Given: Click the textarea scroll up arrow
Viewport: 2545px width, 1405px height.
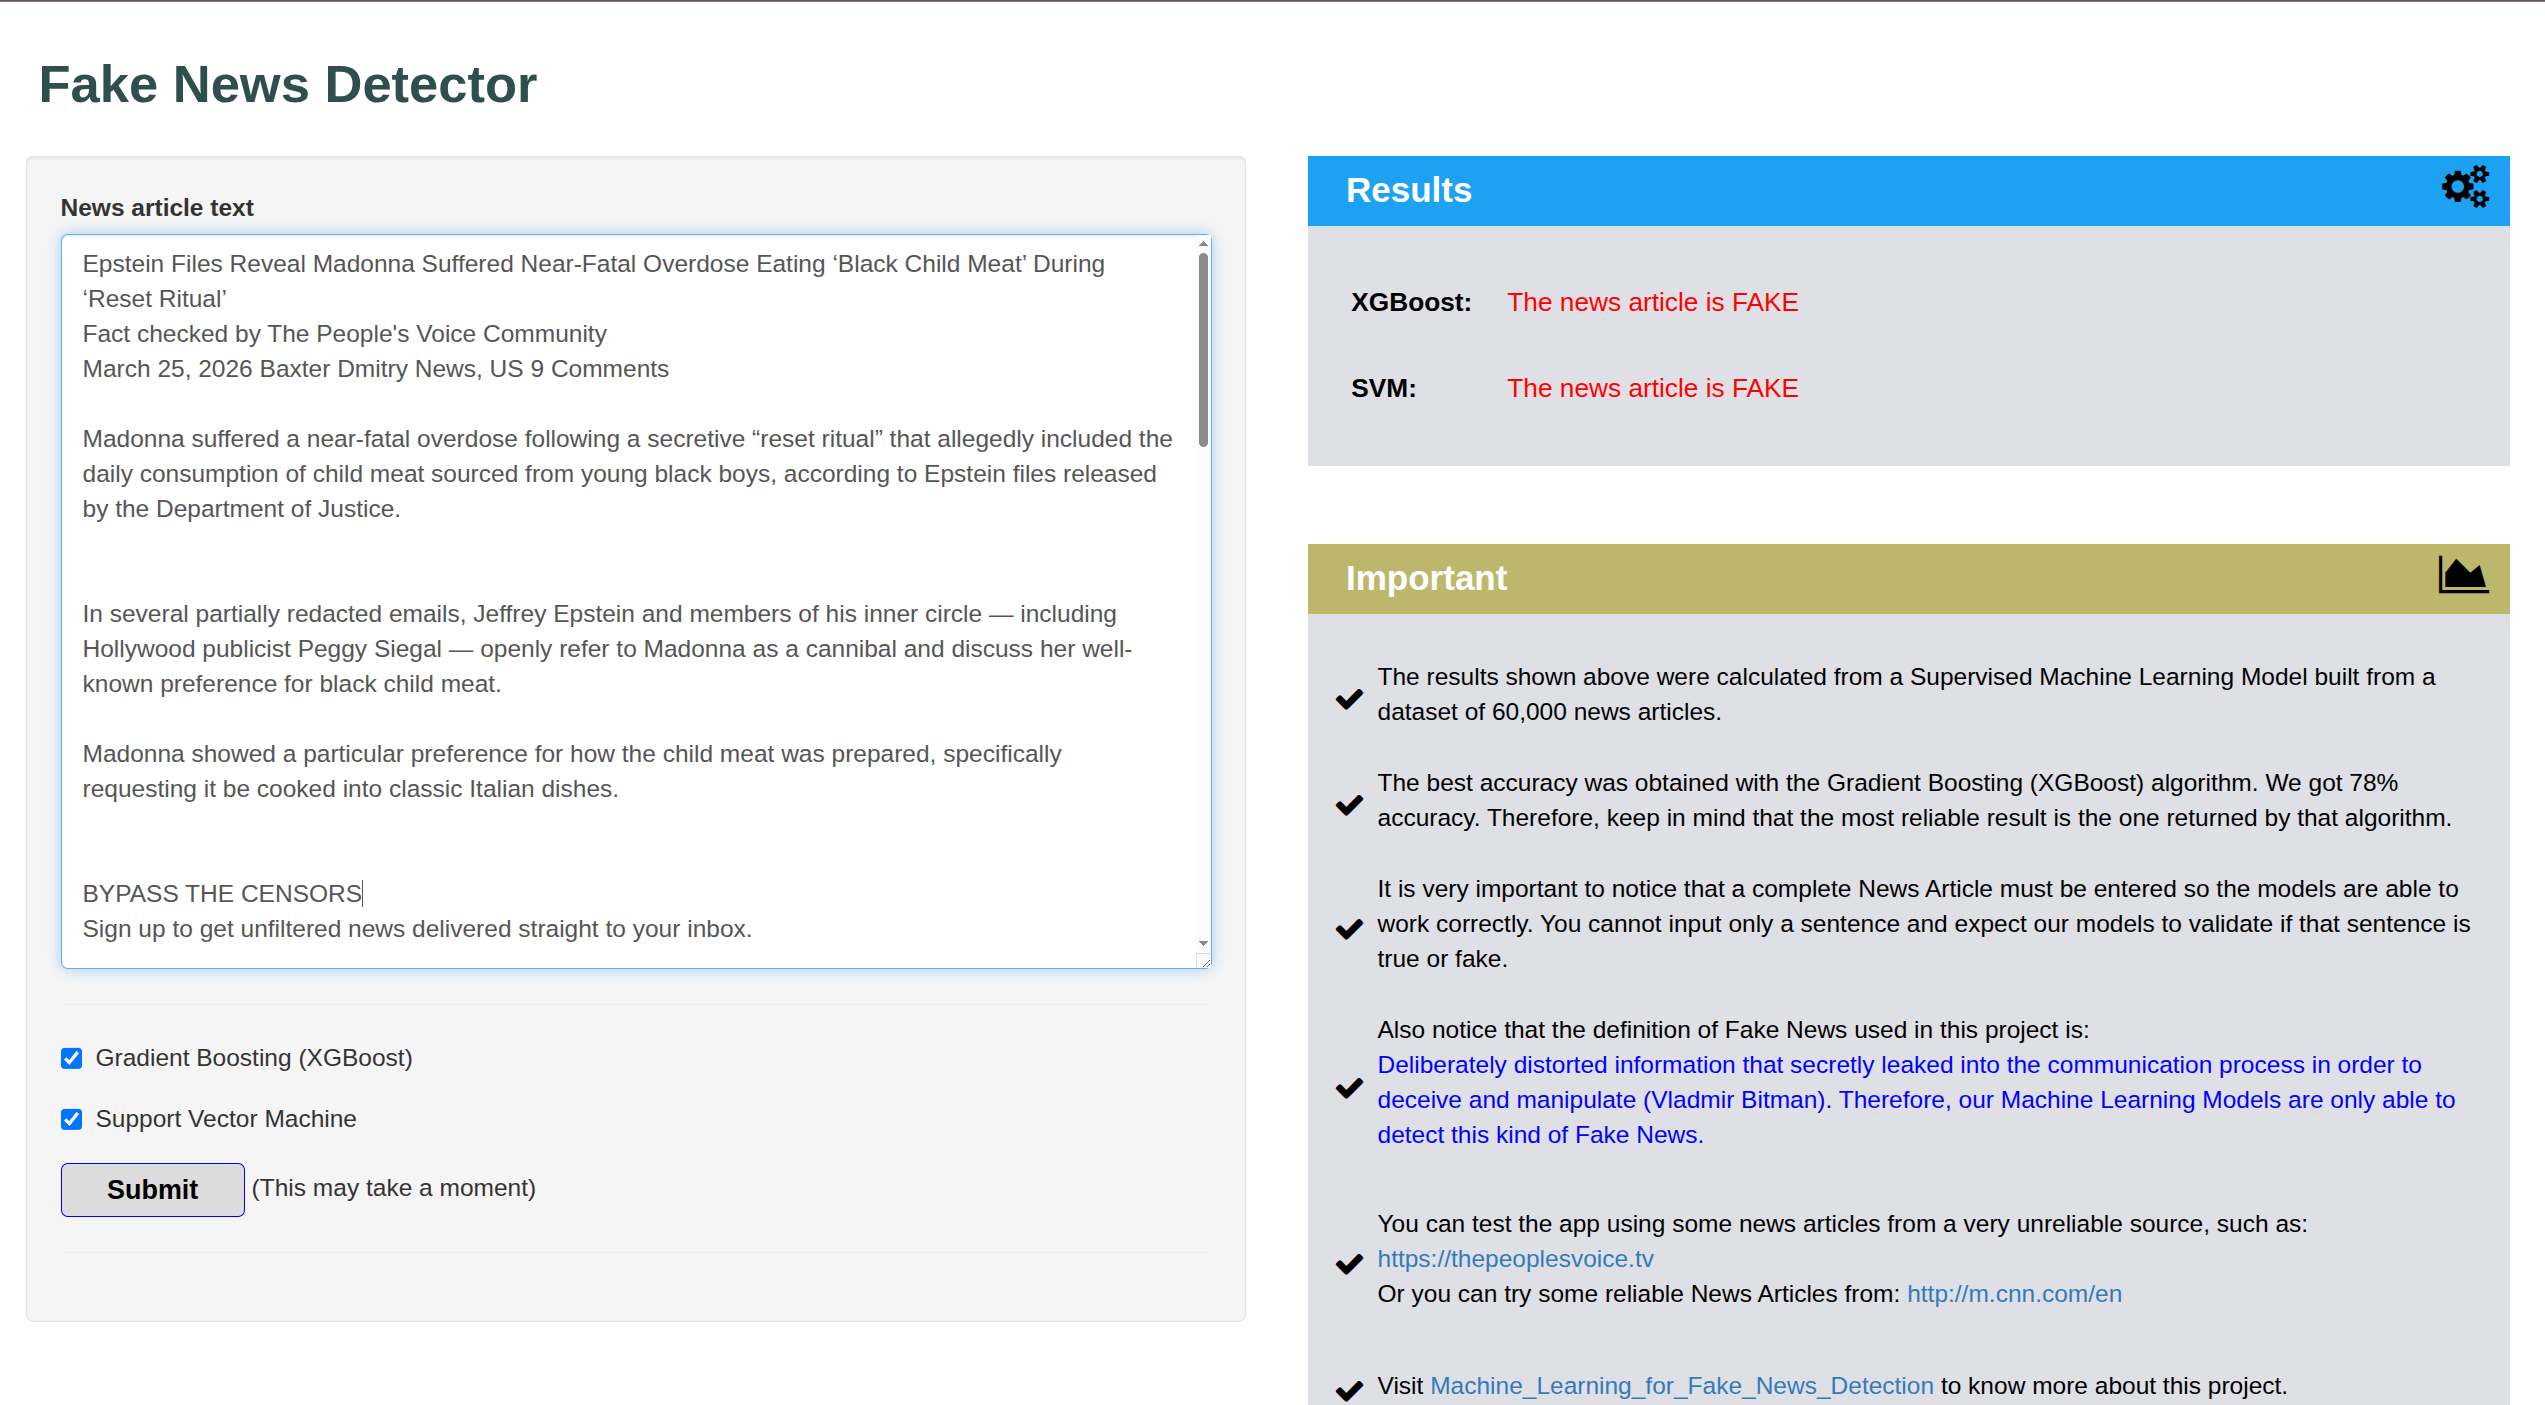Looking at the screenshot, I should tap(1203, 244).
